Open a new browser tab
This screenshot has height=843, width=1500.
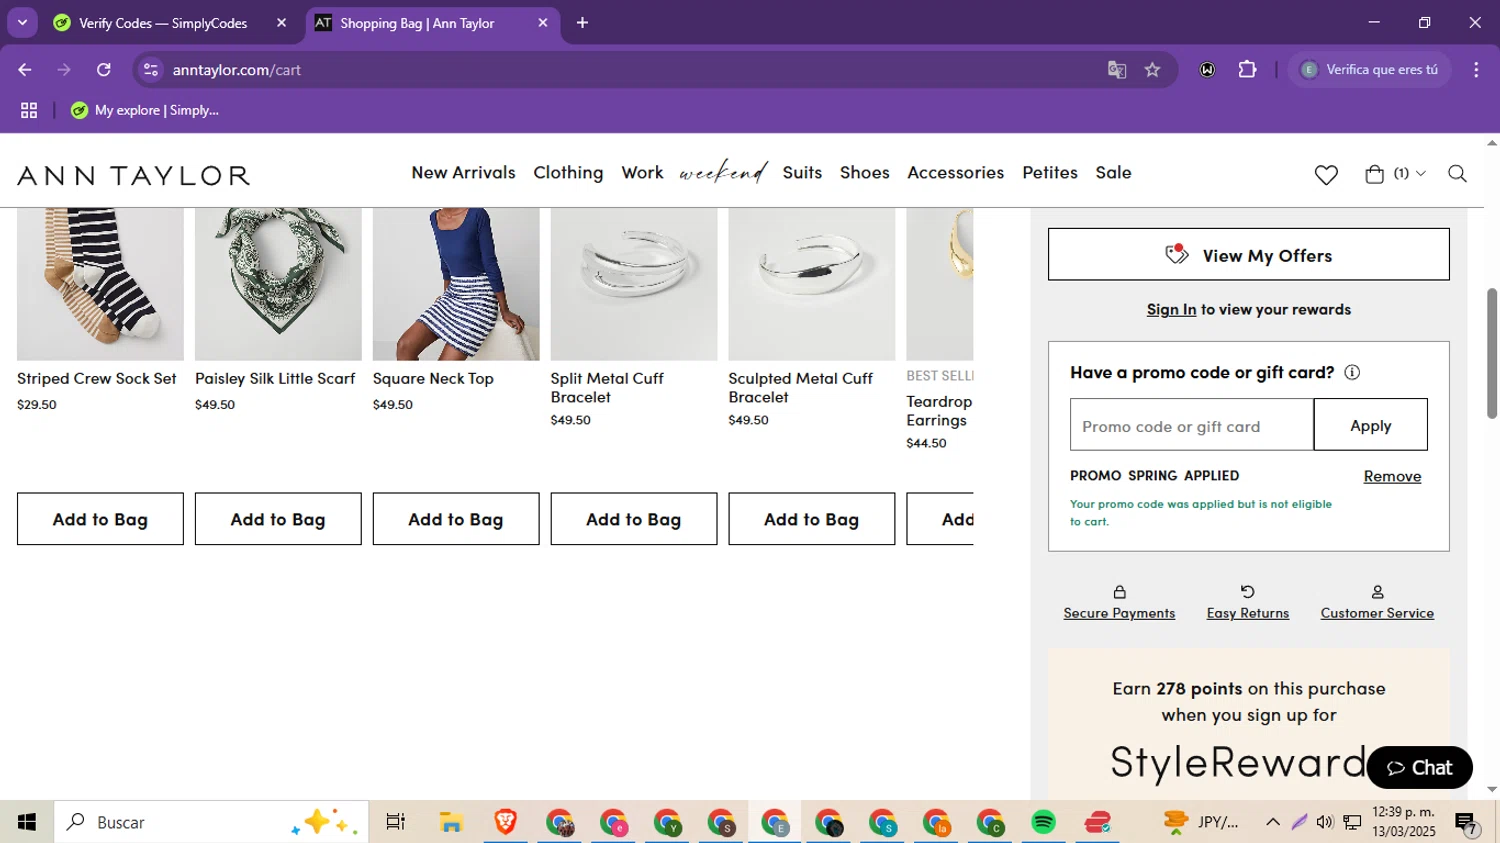tap(582, 23)
